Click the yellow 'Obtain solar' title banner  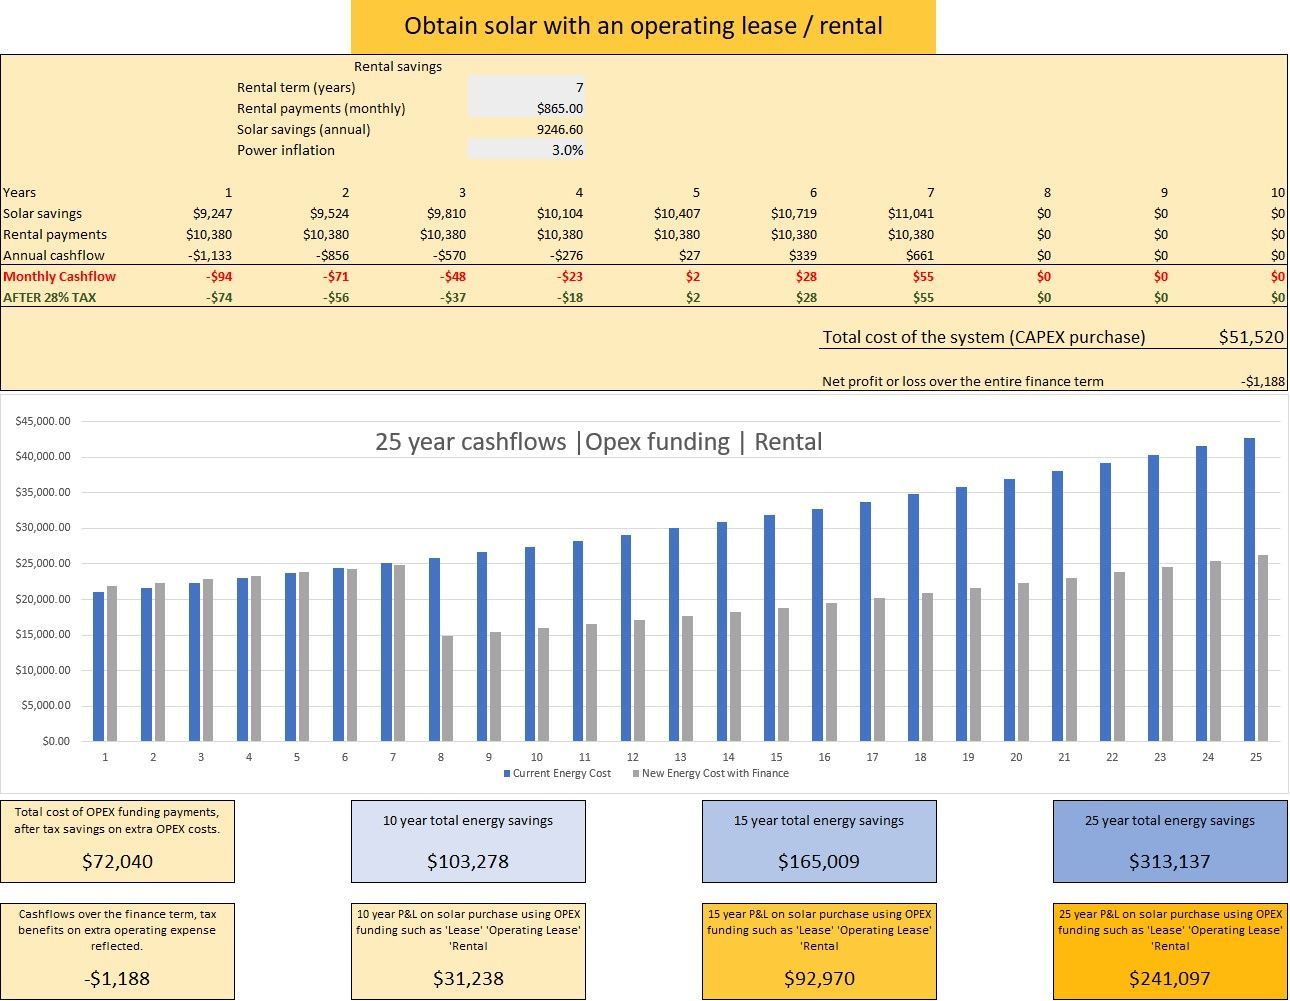pos(643,26)
